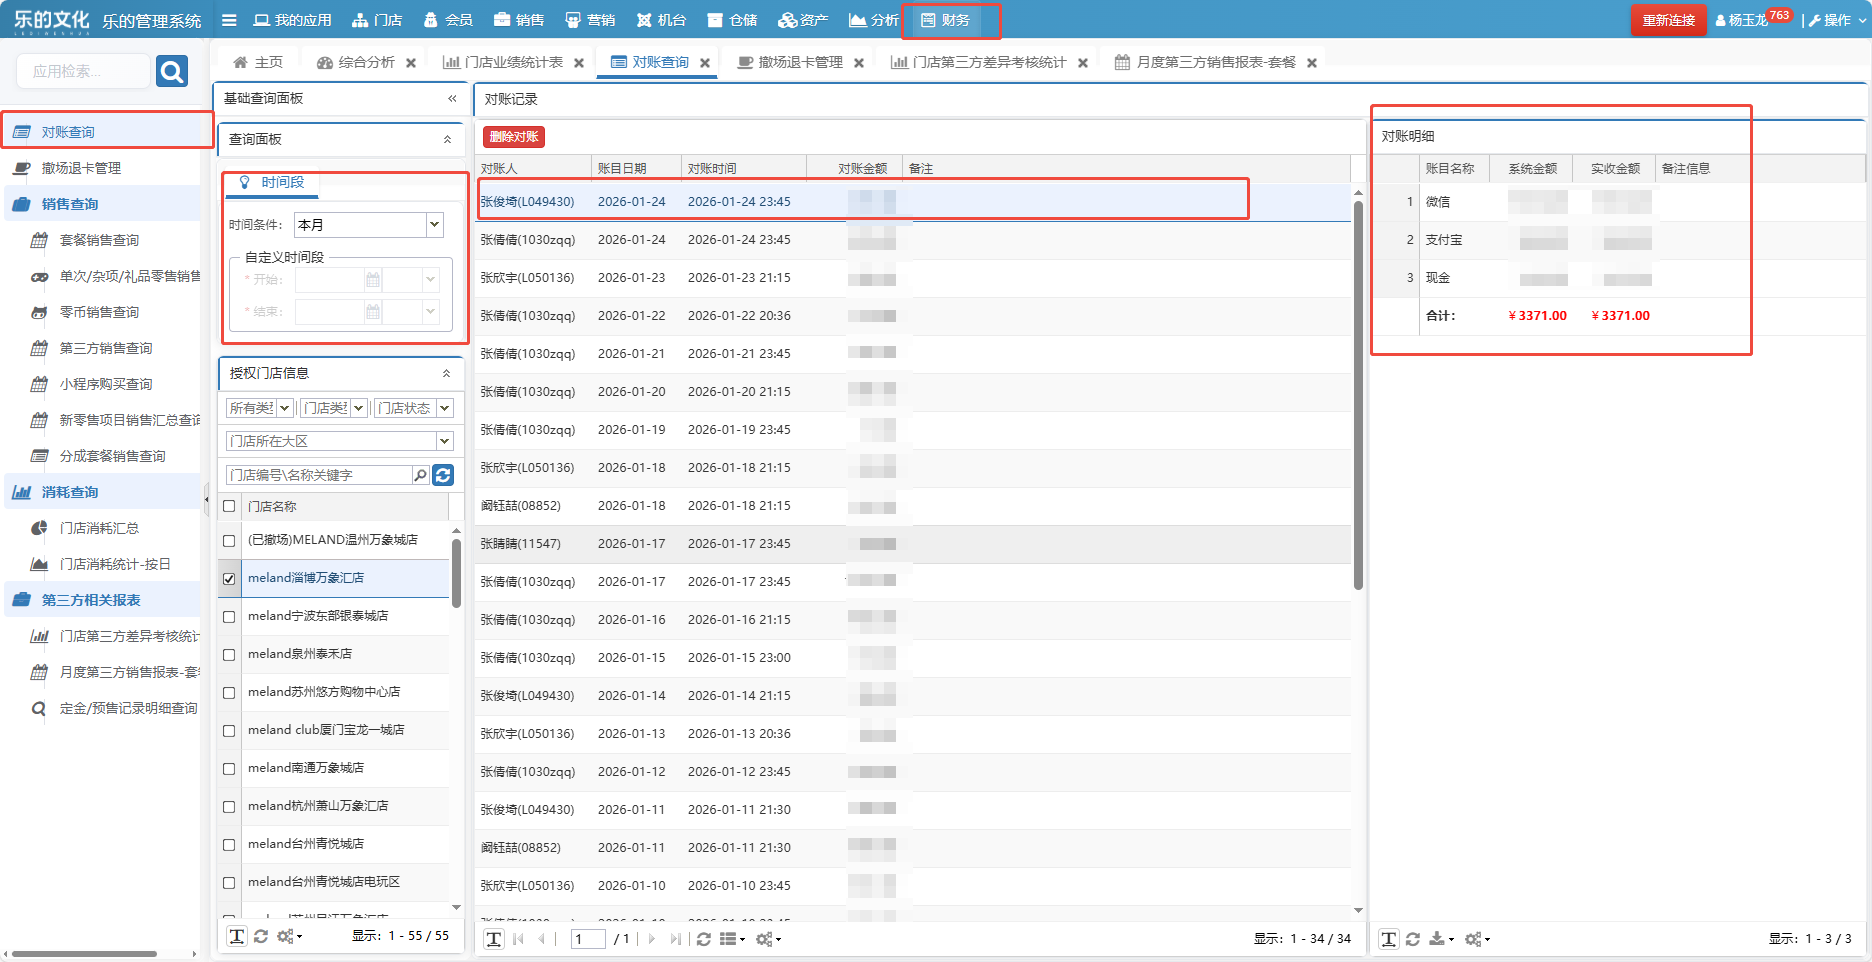Check the meland泉州泰禾店 checkbox
The image size is (1872, 962).
point(229,654)
